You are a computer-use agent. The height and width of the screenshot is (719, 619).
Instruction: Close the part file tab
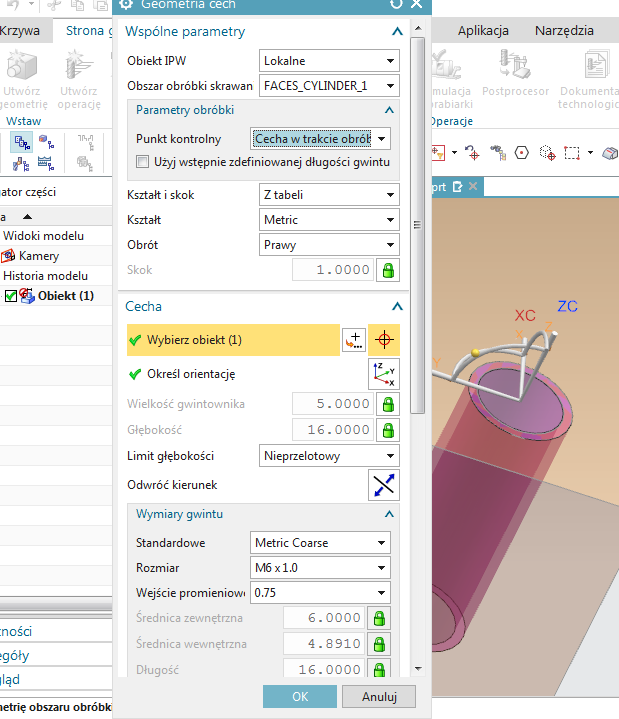tap(473, 187)
